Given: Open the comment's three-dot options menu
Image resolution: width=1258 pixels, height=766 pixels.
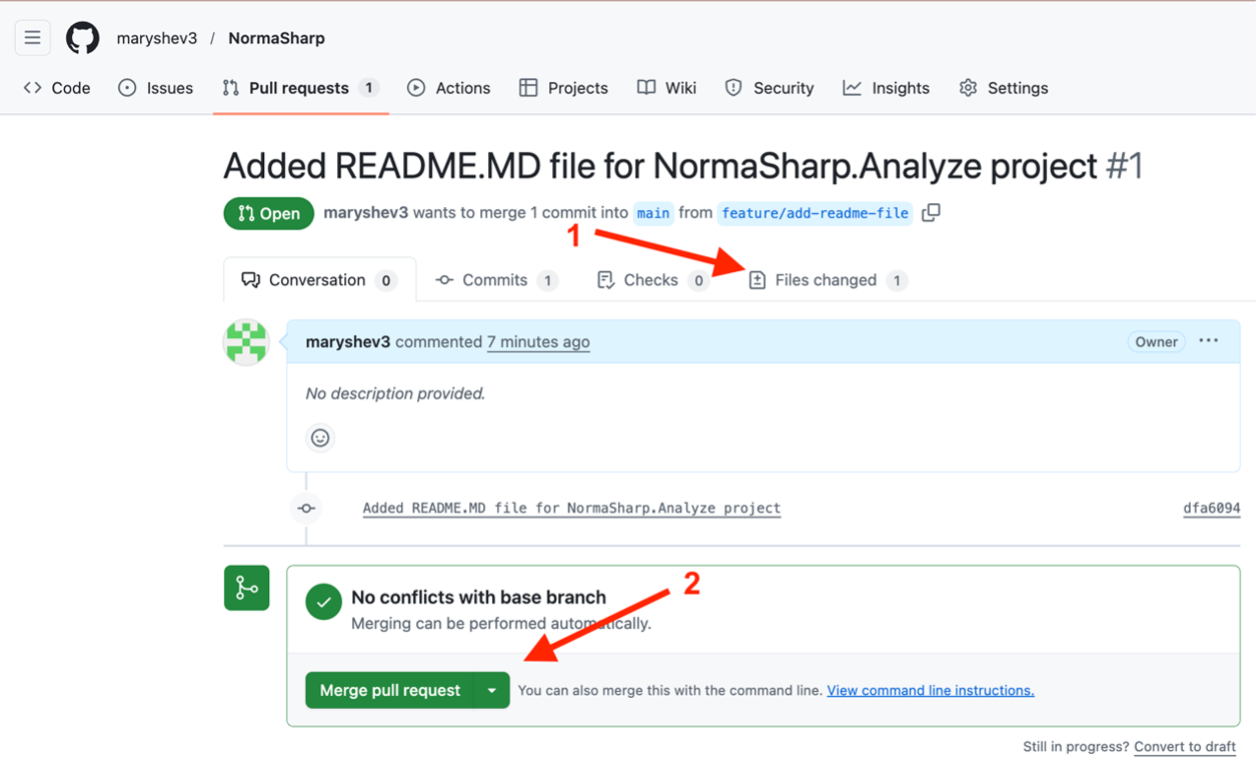Looking at the screenshot, I should [x=1208, y=341].
